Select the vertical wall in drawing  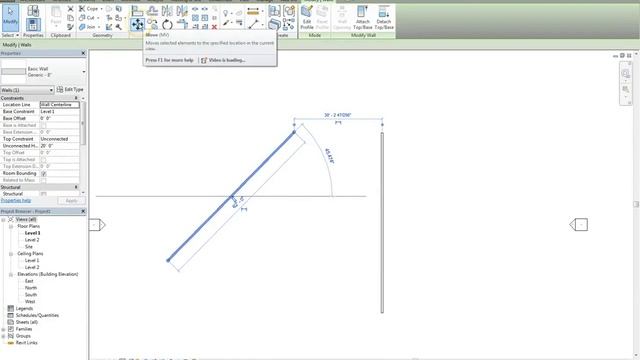[382, 222]
